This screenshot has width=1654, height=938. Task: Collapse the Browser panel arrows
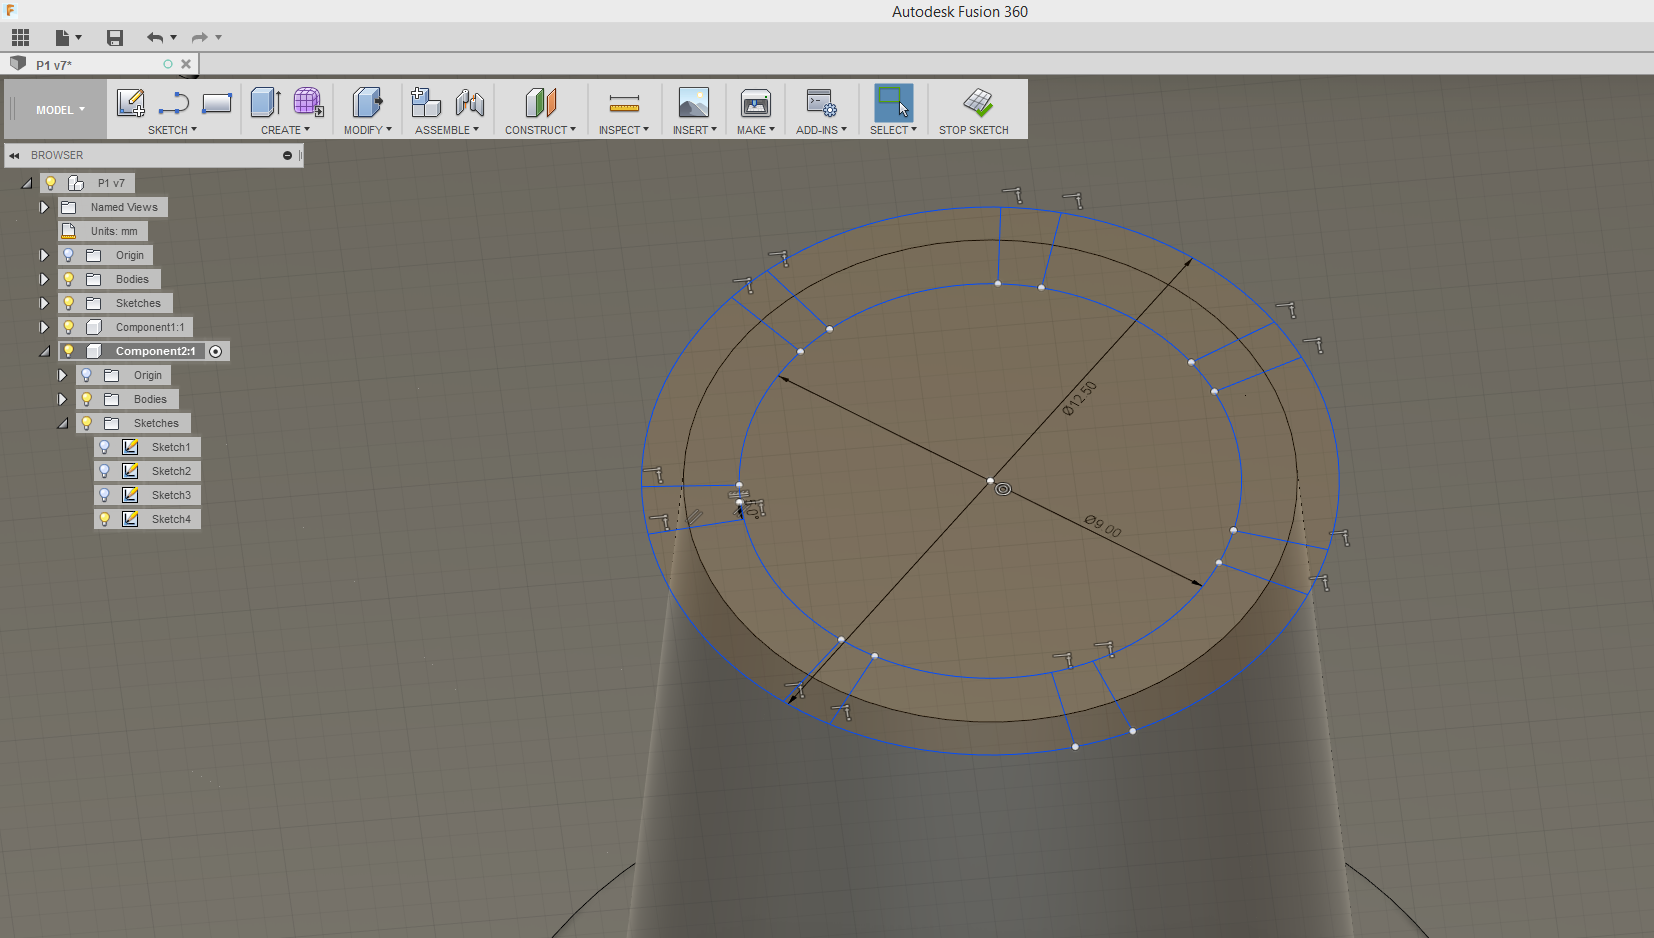click(x=15, y=156)
